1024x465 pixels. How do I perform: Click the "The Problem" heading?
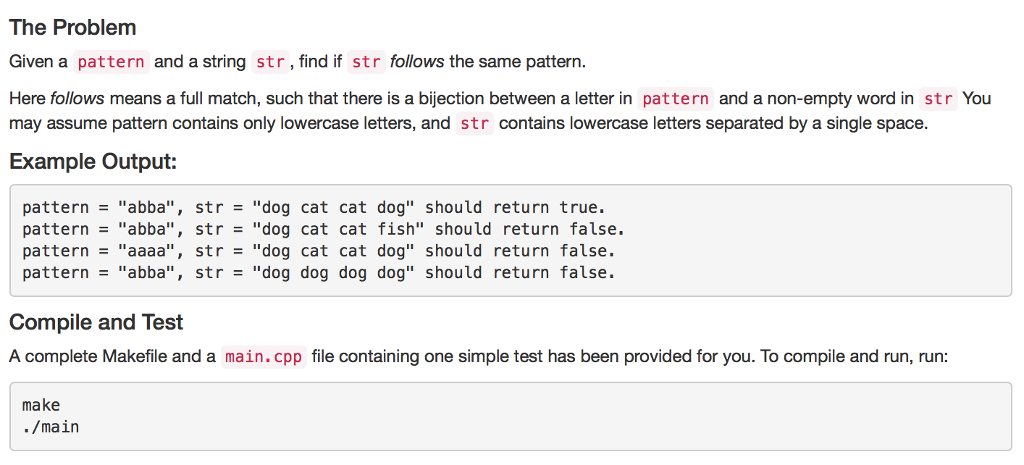pyautogui.click(x=73, y=27)
